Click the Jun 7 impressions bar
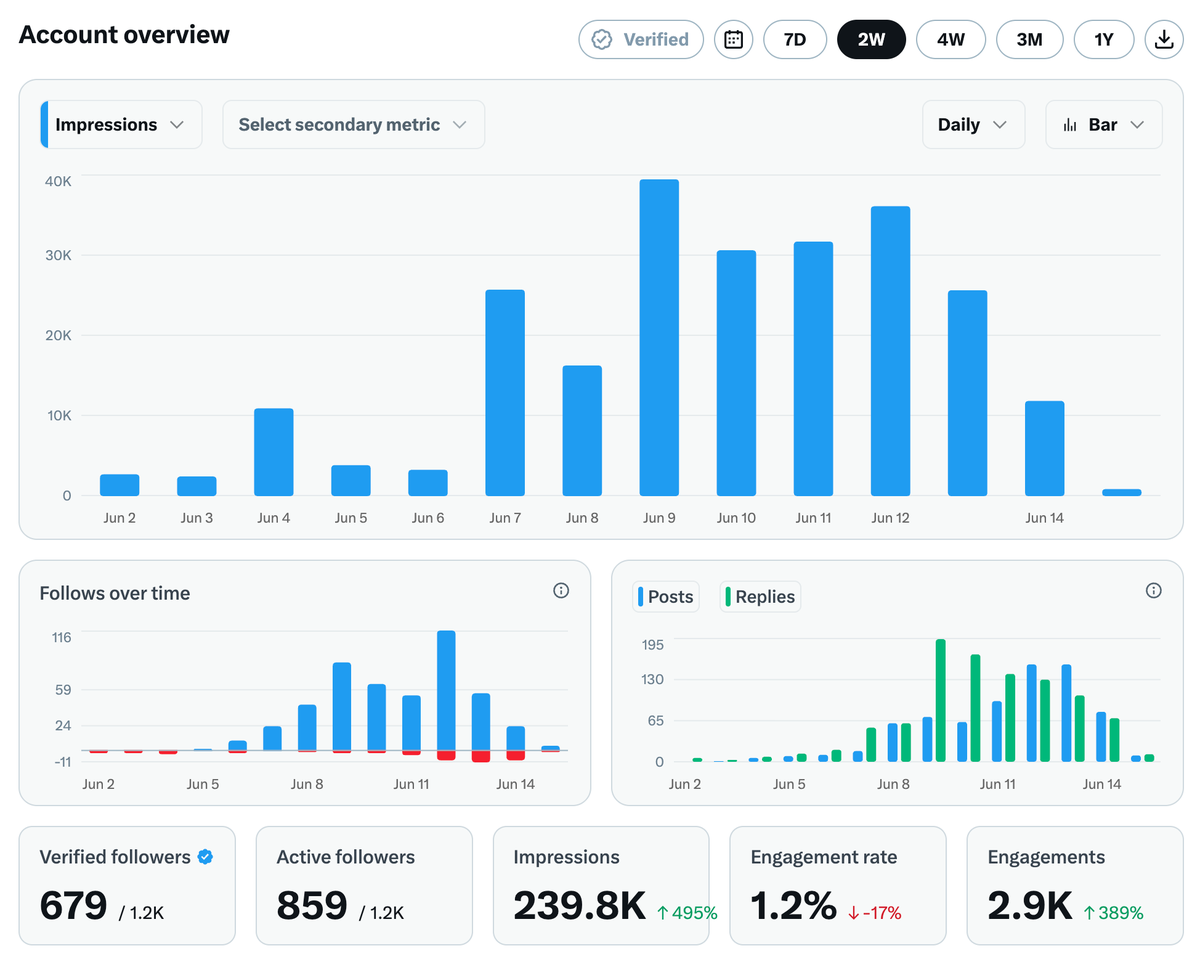1200x959 pixels. (505, 393)
